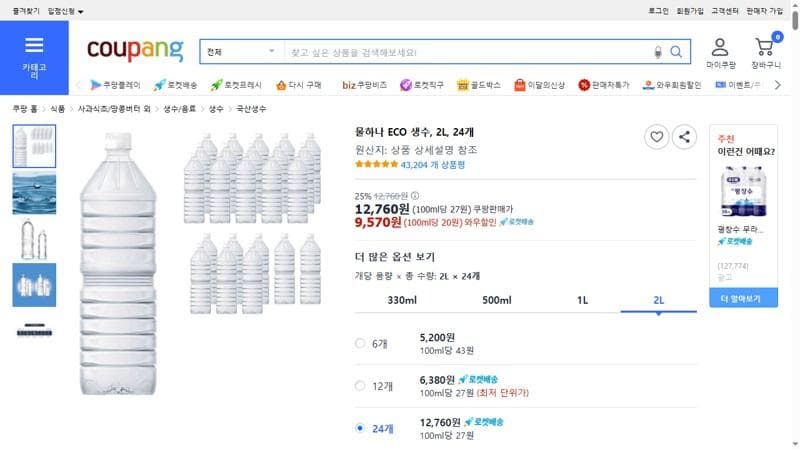
Task: Click the magnifier search icon
Action: 676,52
